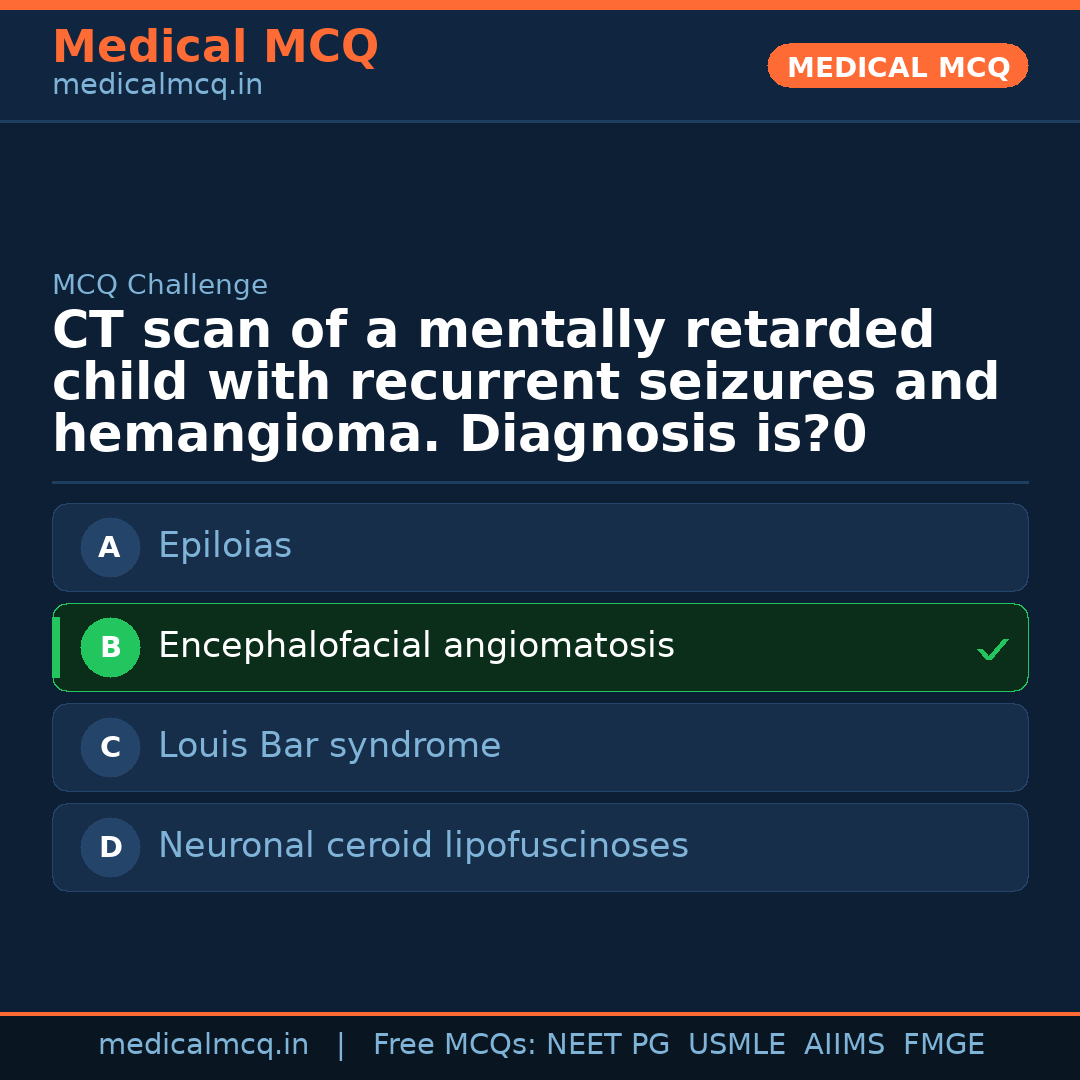Open medicalmcq.in link under header title
Screen dimensions: 1080x1080
(157, 86)
